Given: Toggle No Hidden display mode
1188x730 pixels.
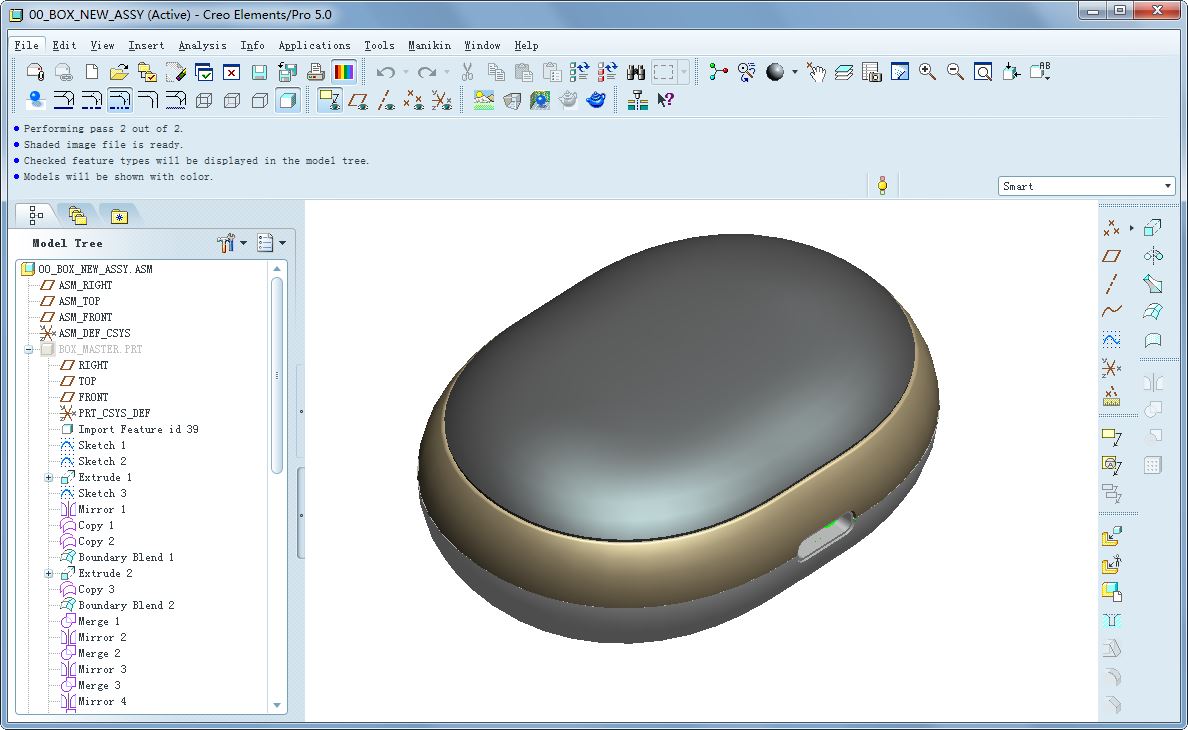Looking at the screenshot, I should click(260, 100).
